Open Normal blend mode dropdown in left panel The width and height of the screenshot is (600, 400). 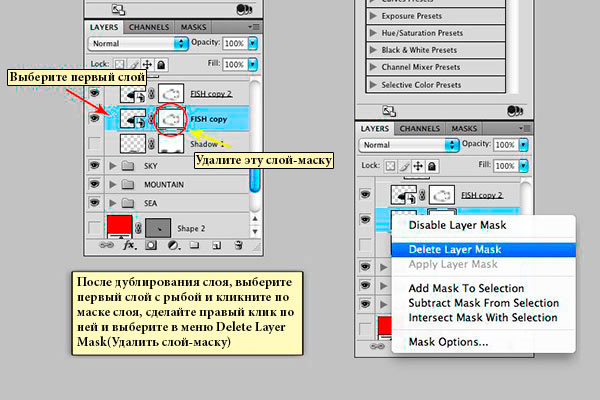click(x=139, y=44)
